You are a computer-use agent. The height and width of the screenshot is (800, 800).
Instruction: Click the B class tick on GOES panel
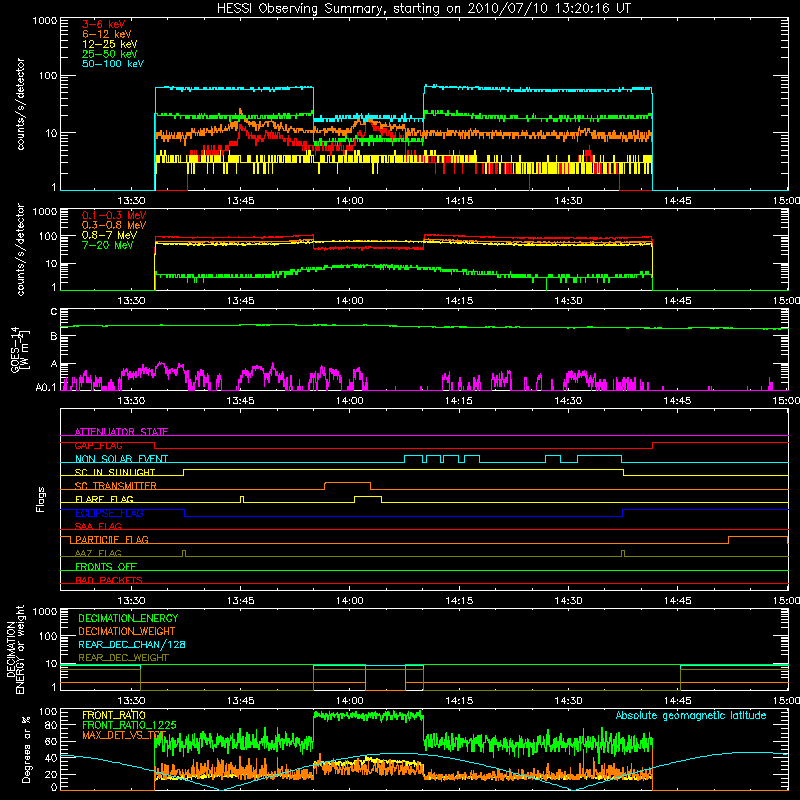pos(54,336)
